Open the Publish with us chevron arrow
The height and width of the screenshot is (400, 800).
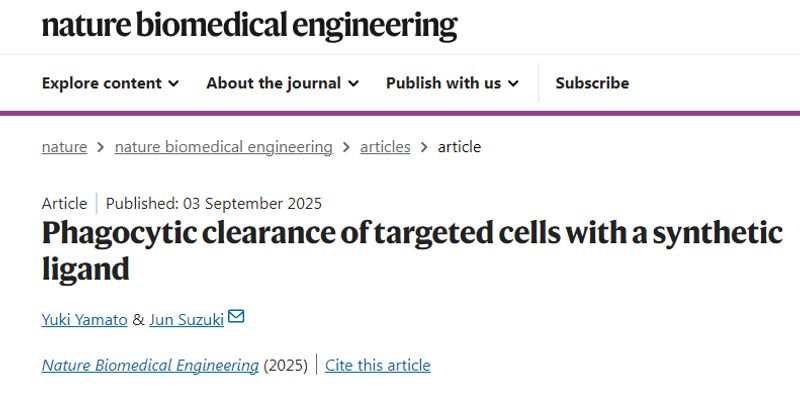coord(513,83)
